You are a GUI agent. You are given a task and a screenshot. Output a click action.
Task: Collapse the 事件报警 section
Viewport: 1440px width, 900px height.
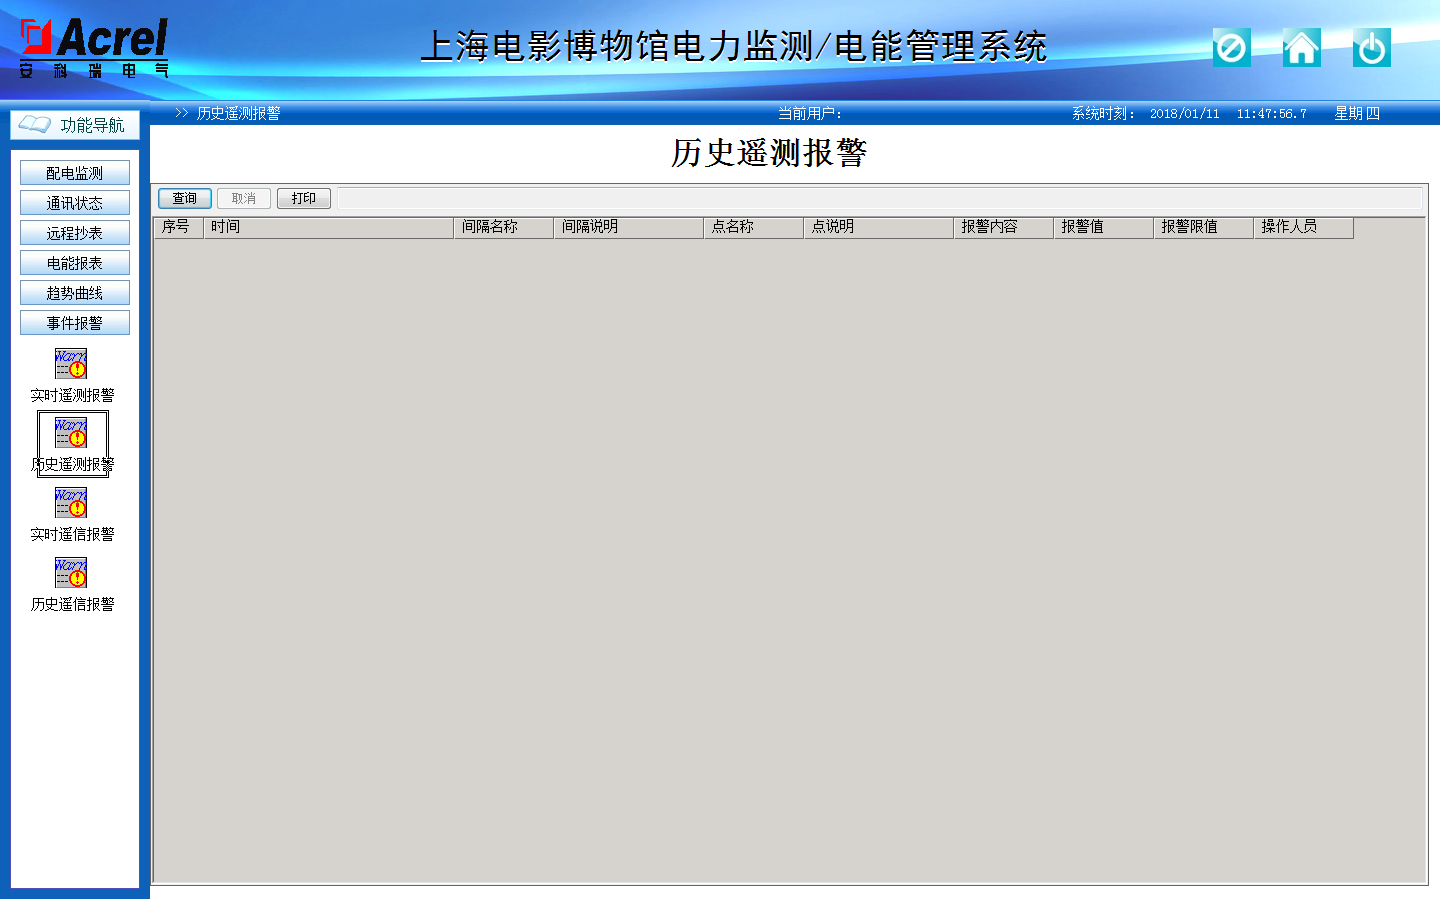click(x=75, y=323)
